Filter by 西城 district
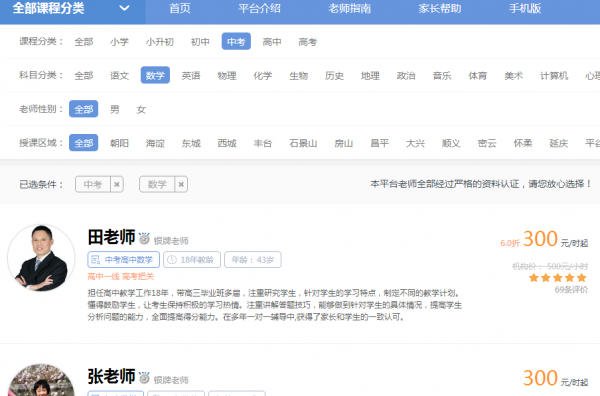This screenshot has height=396, width=600. click(227, 143)
